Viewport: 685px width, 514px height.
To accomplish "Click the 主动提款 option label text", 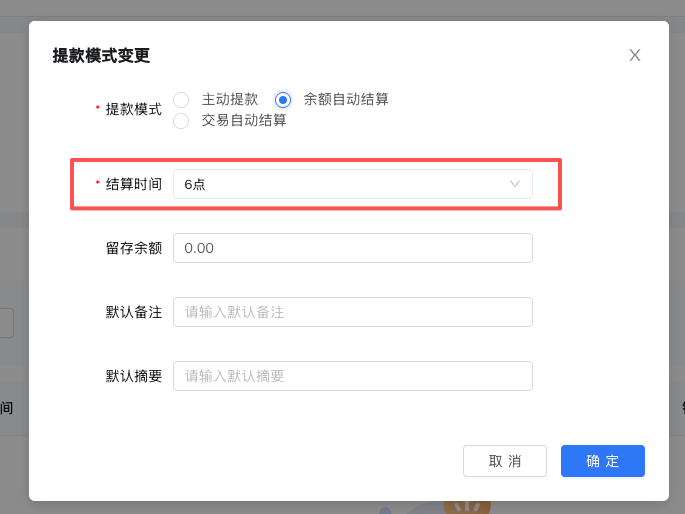I will pos(230,100).
